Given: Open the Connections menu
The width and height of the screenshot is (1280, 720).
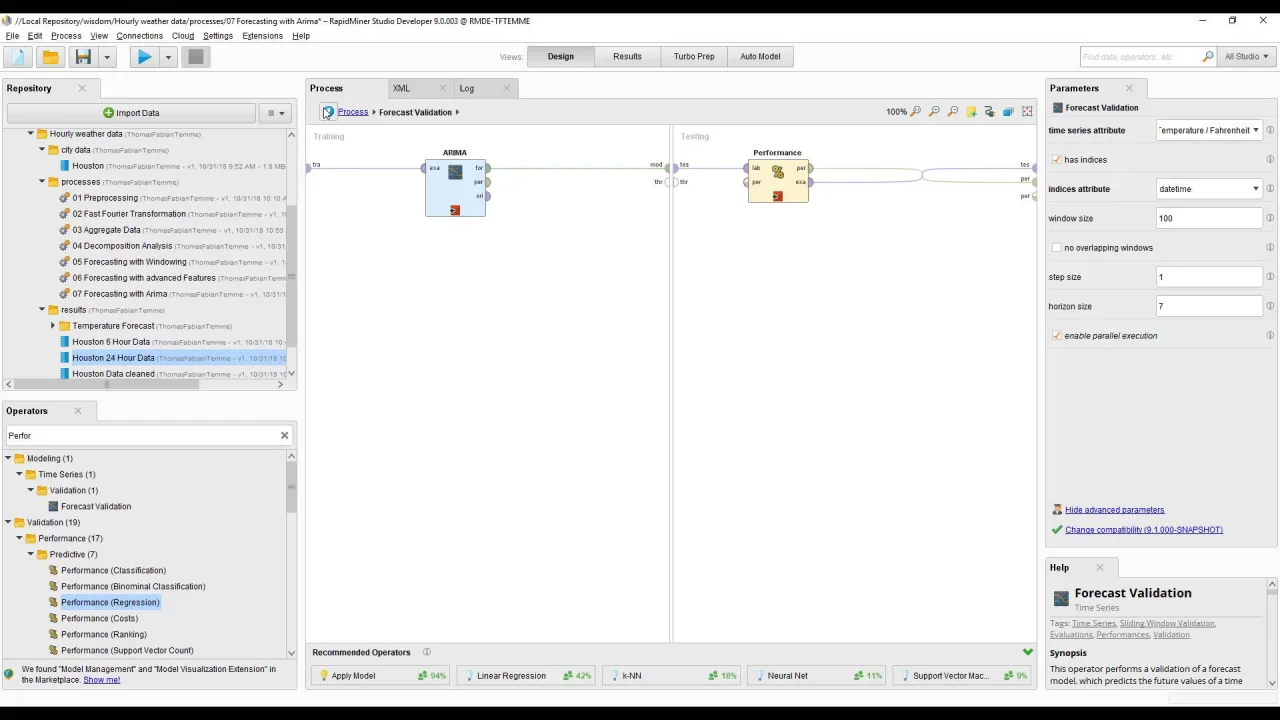Looking at the screenshot, I should tap(139, 36).
